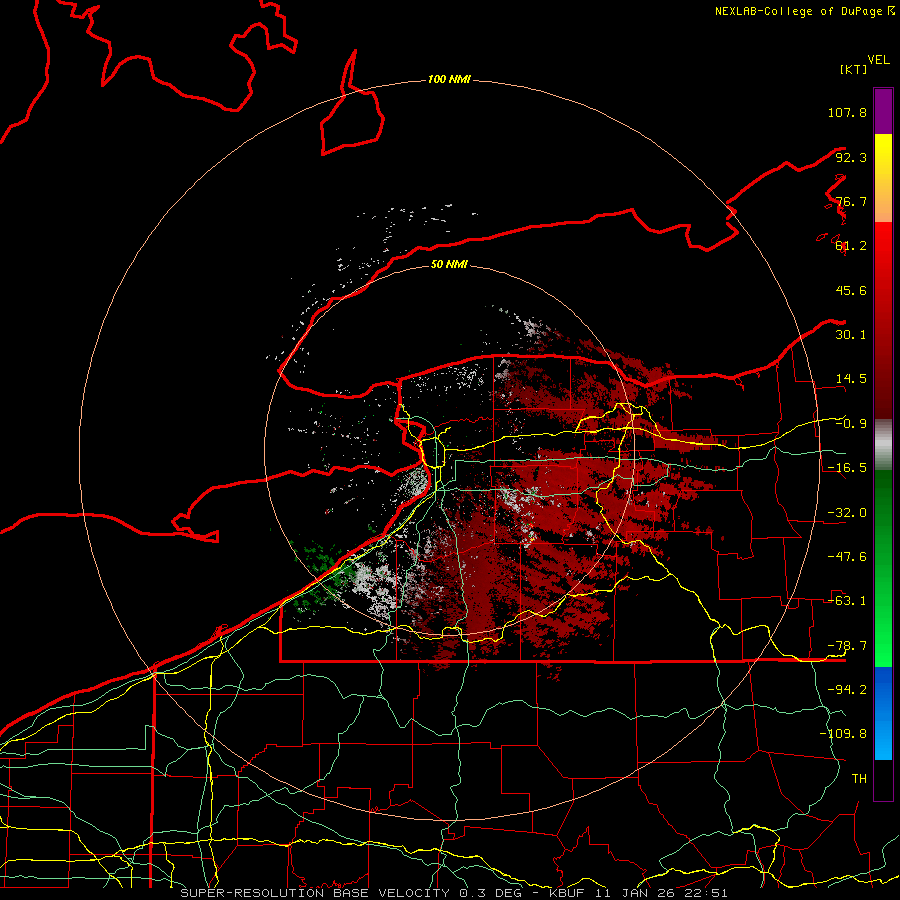
Task: Click the TH legend label
Action: click(859, 779)
